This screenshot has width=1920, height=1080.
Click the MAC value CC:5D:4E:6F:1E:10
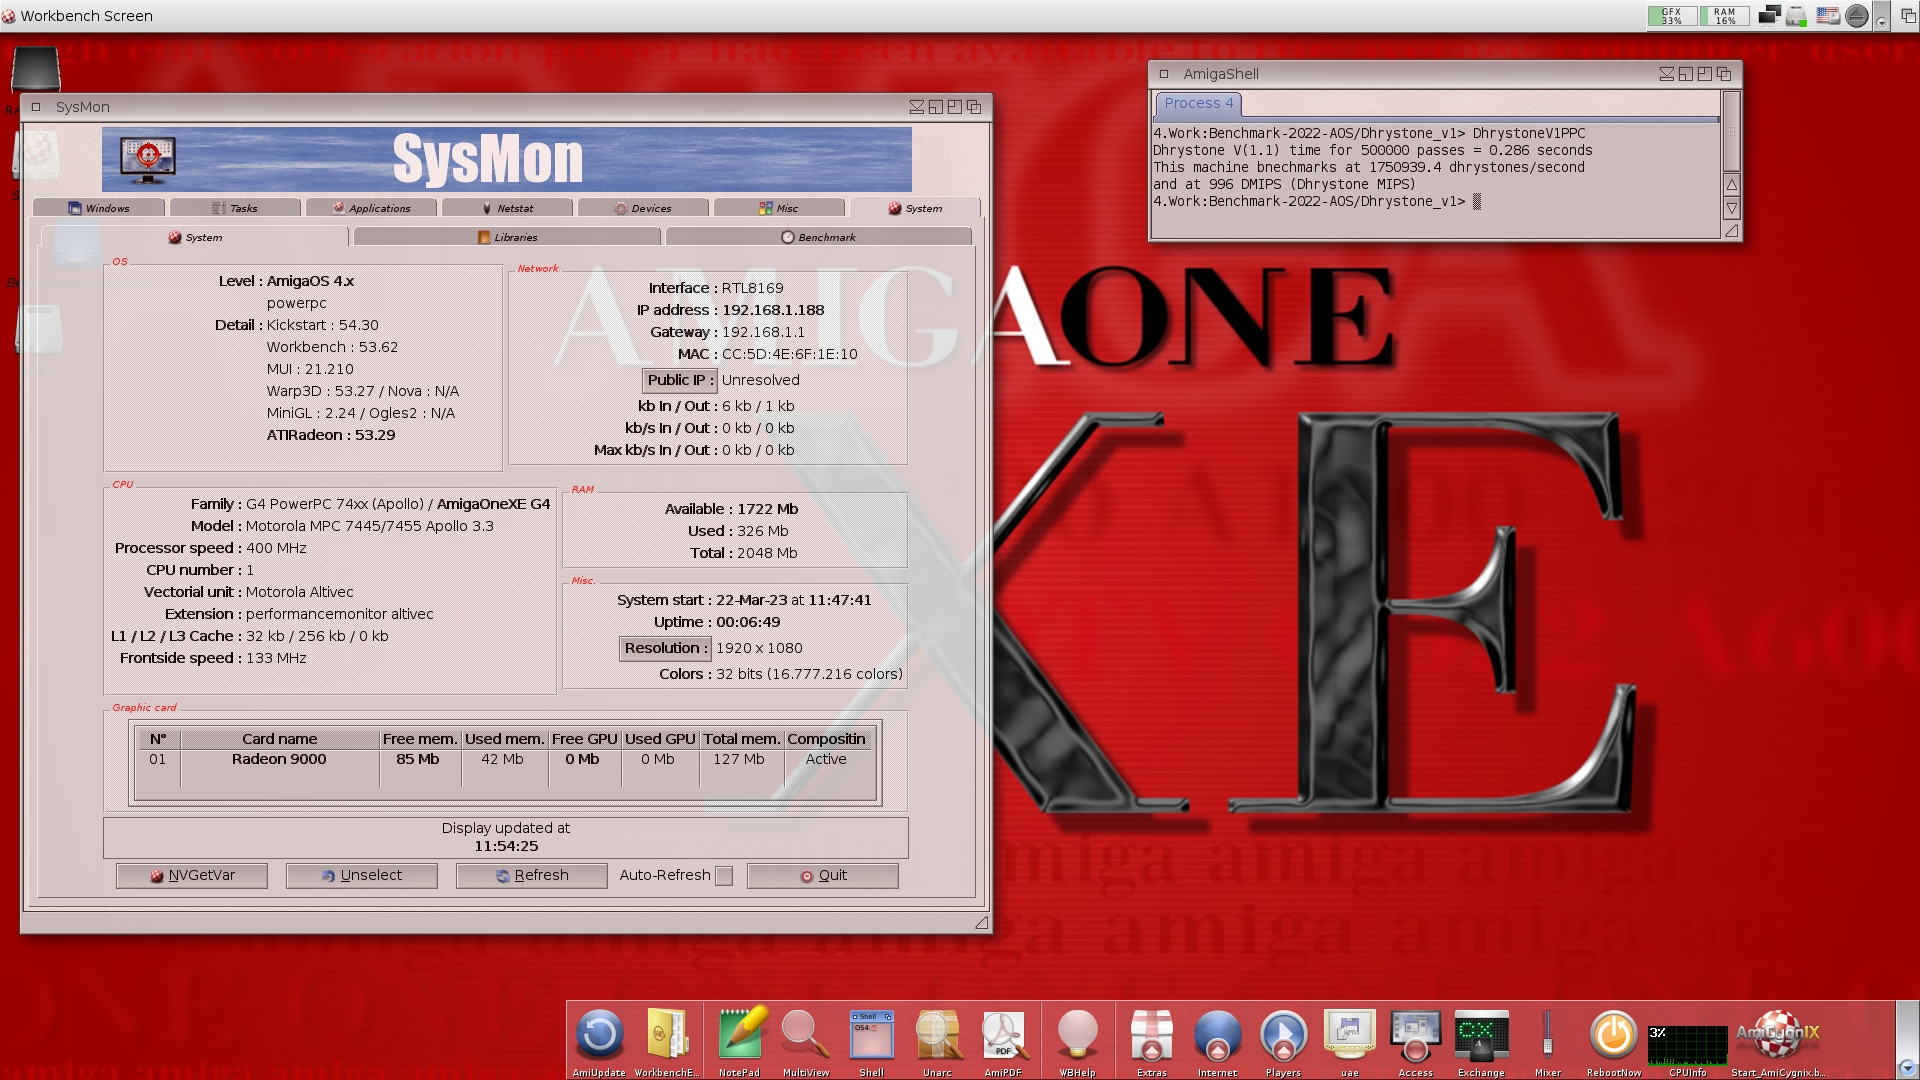(790, 354)
